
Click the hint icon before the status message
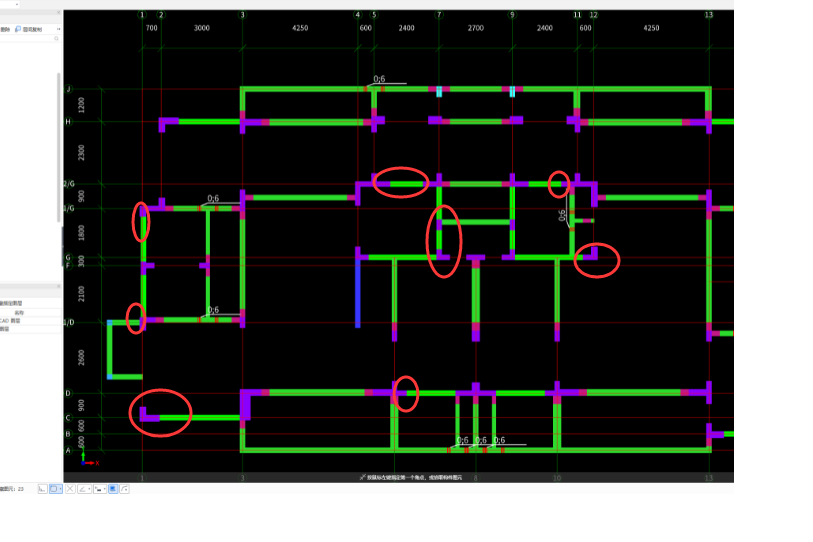[362, 477]
